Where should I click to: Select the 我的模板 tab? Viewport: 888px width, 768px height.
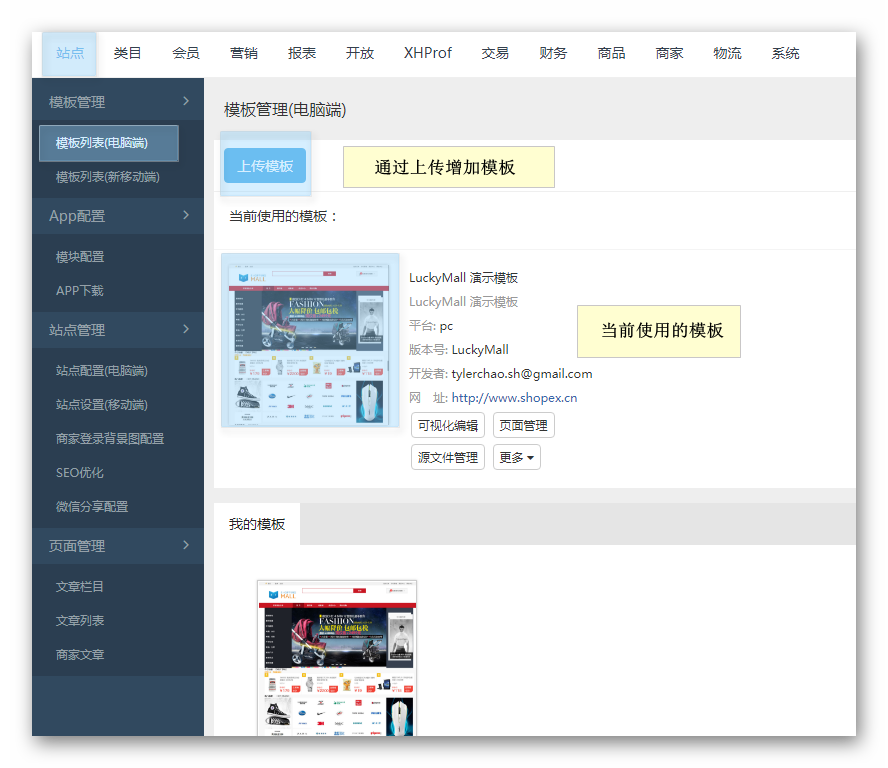pos(257,524)
